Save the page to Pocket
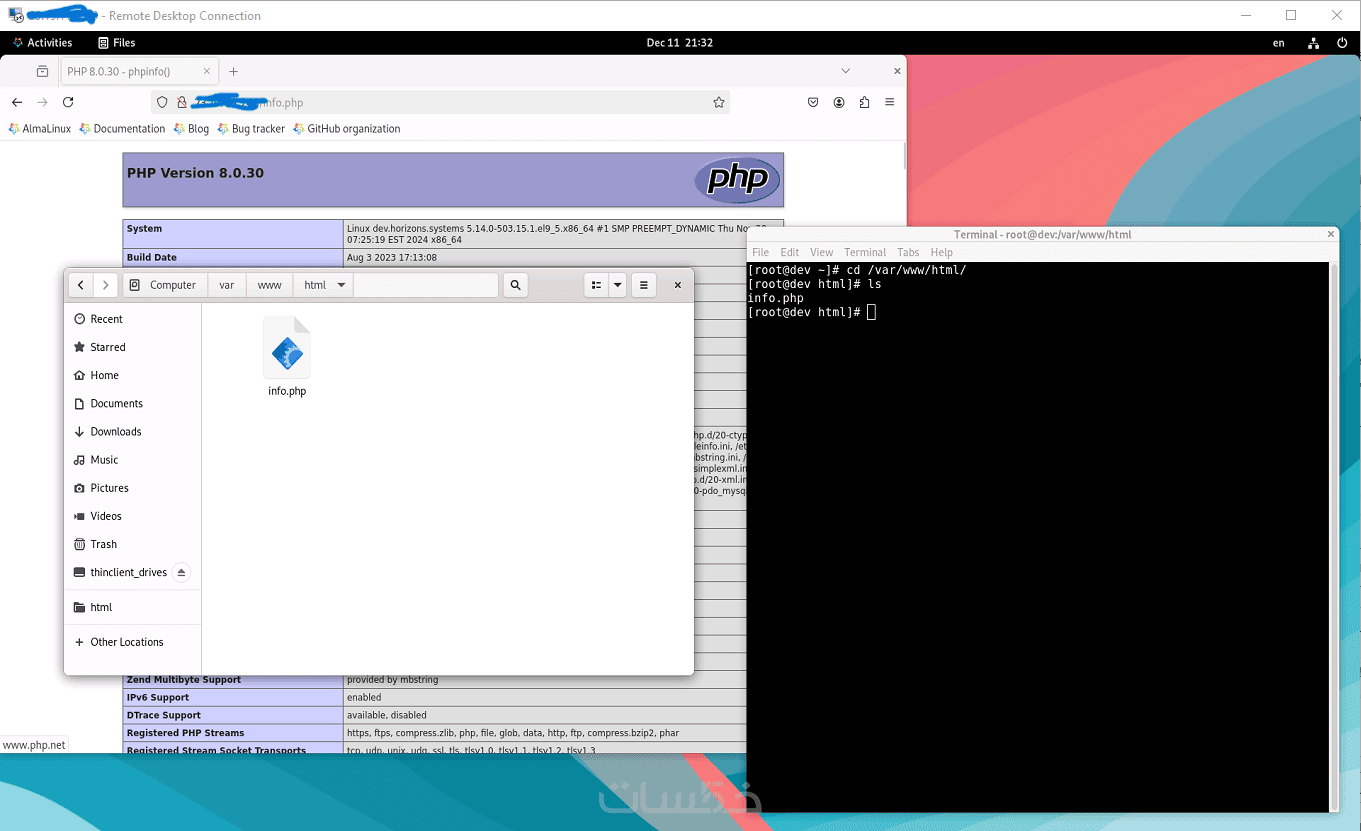The height and width of the screenshot is (831, 1361). [813, 102]
